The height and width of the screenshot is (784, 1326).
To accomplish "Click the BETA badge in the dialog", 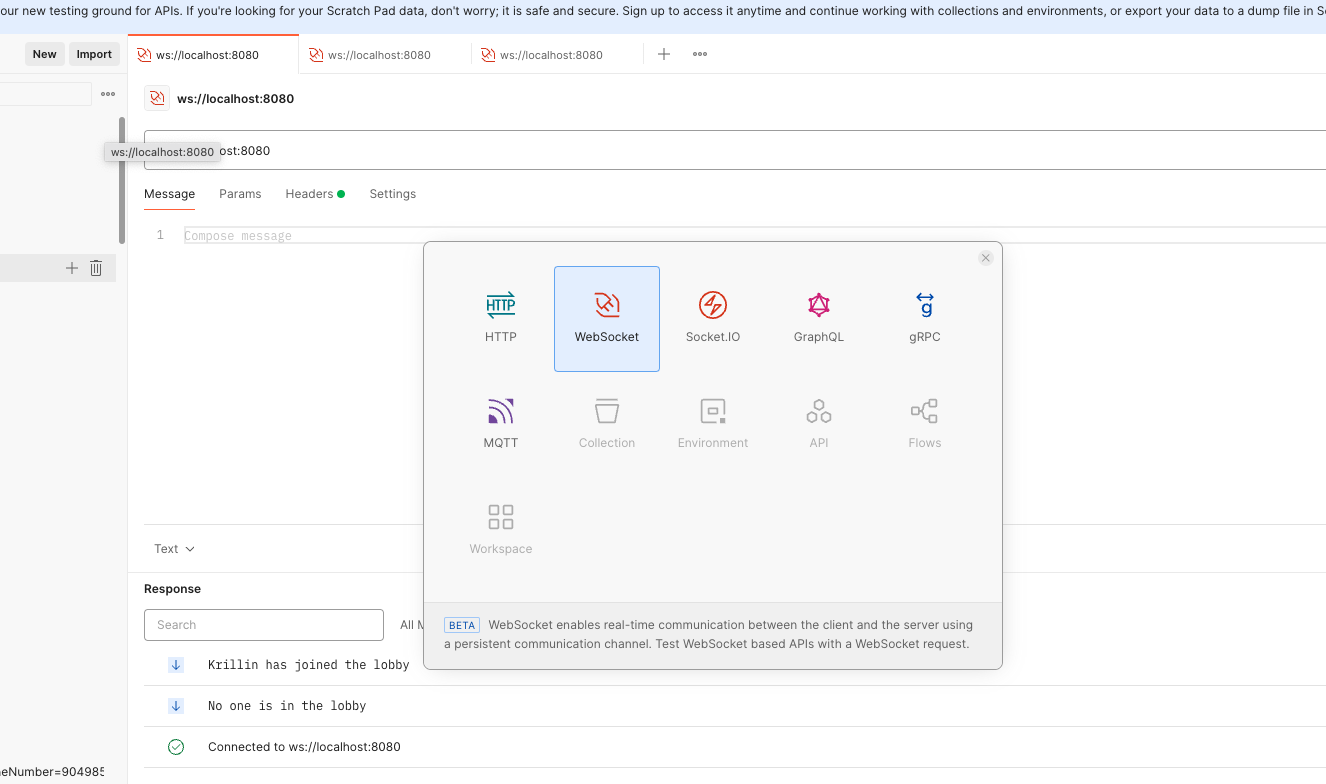I will (462, 625).
